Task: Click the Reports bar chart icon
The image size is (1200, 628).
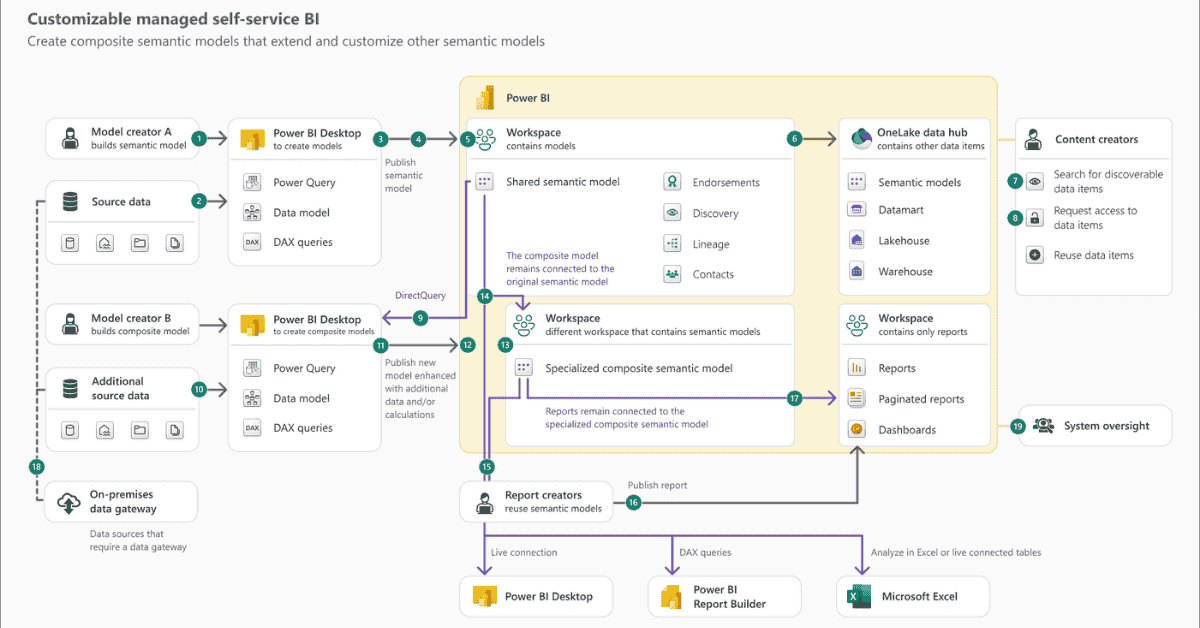Action: point(856,368)
